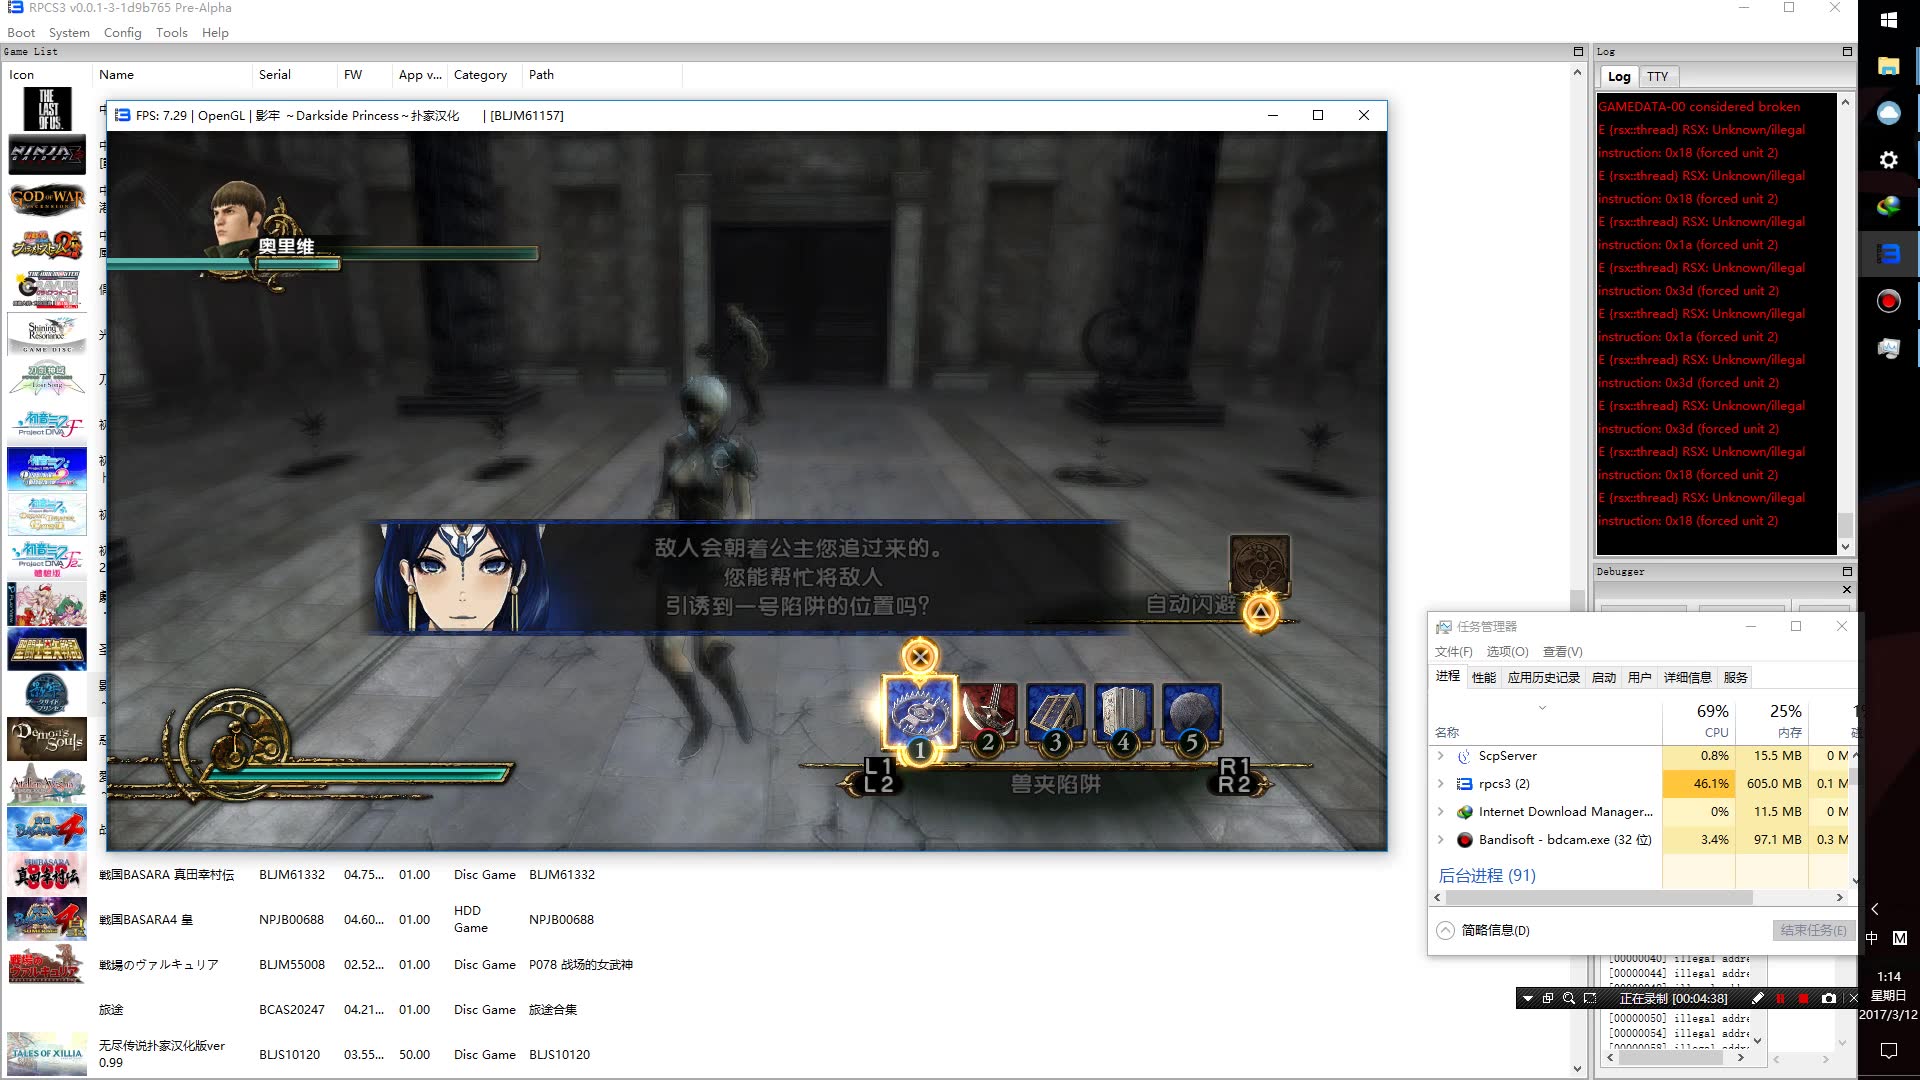
Task: Select Shining Resonance game icon
Action: pyautogui.click(x=47, y=334)
